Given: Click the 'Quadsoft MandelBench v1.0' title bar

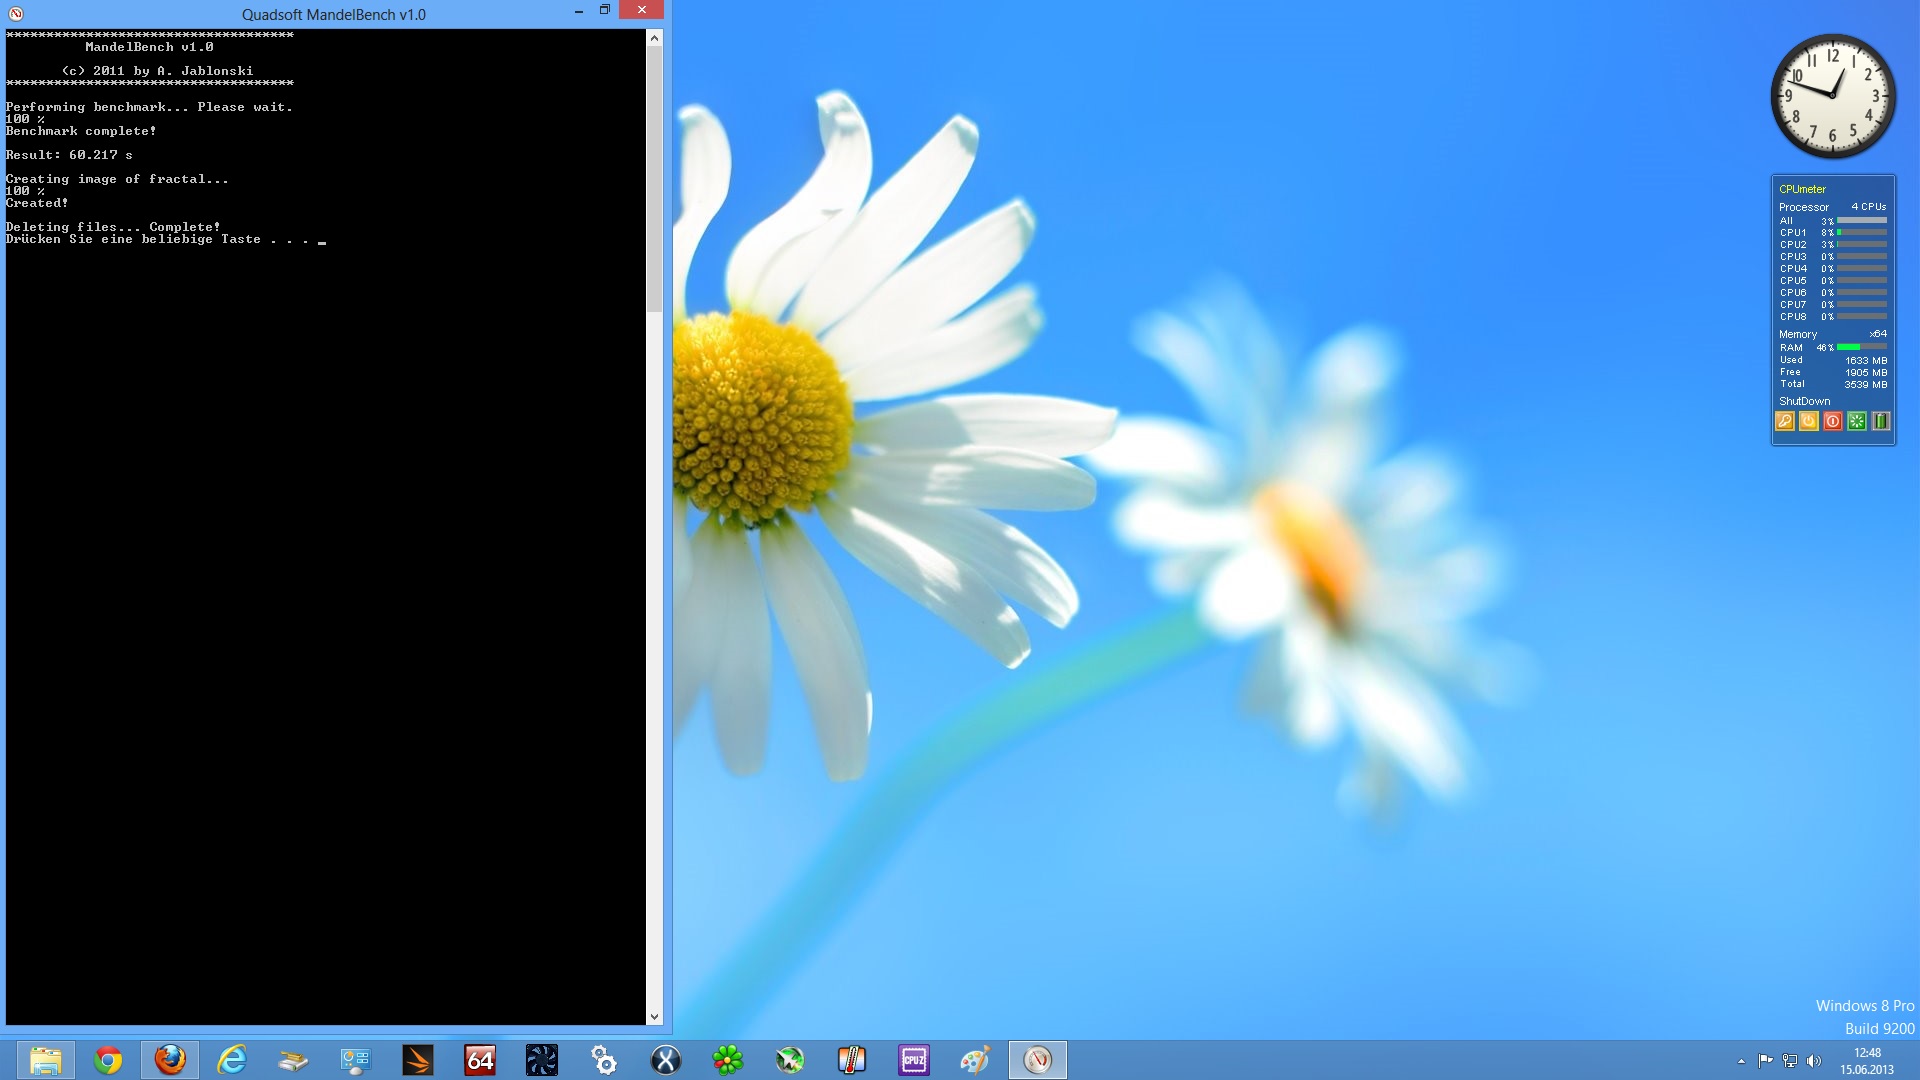Looking at the screenshot, I should pos(333,14).
